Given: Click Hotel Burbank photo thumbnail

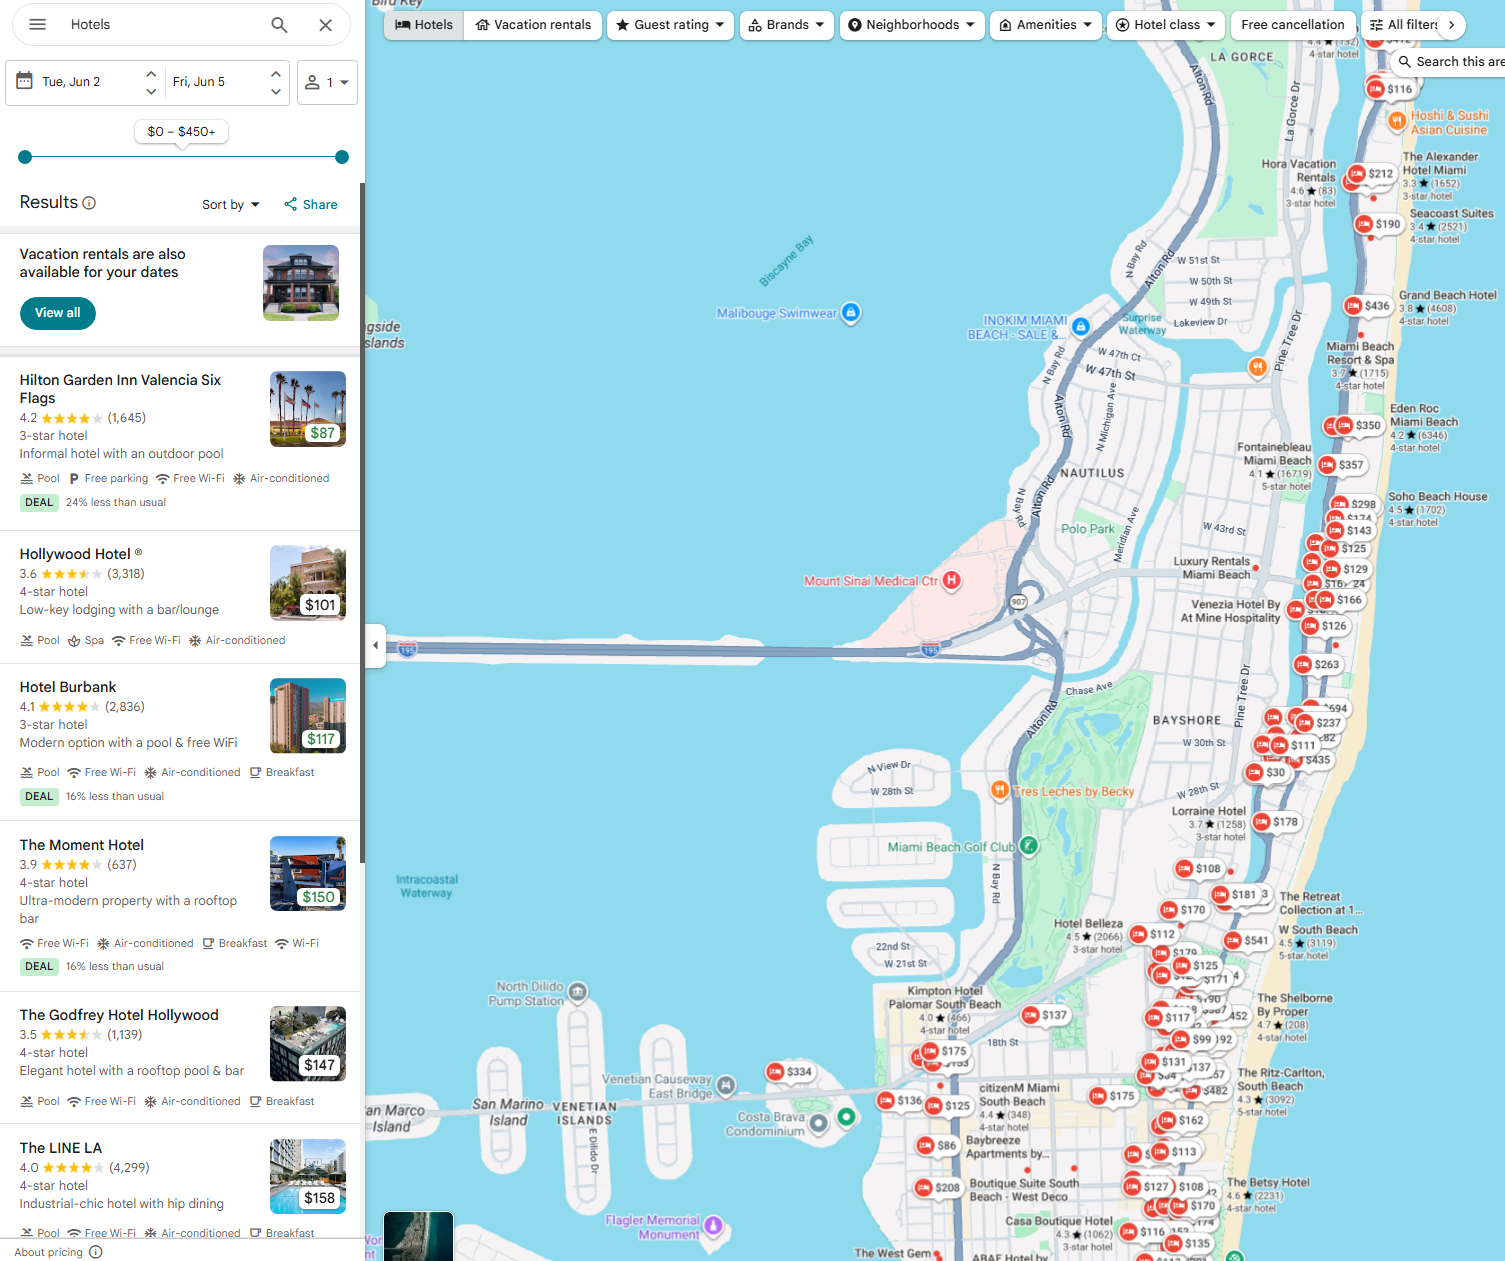Looking at the screenshot, I should coord(308,716).
